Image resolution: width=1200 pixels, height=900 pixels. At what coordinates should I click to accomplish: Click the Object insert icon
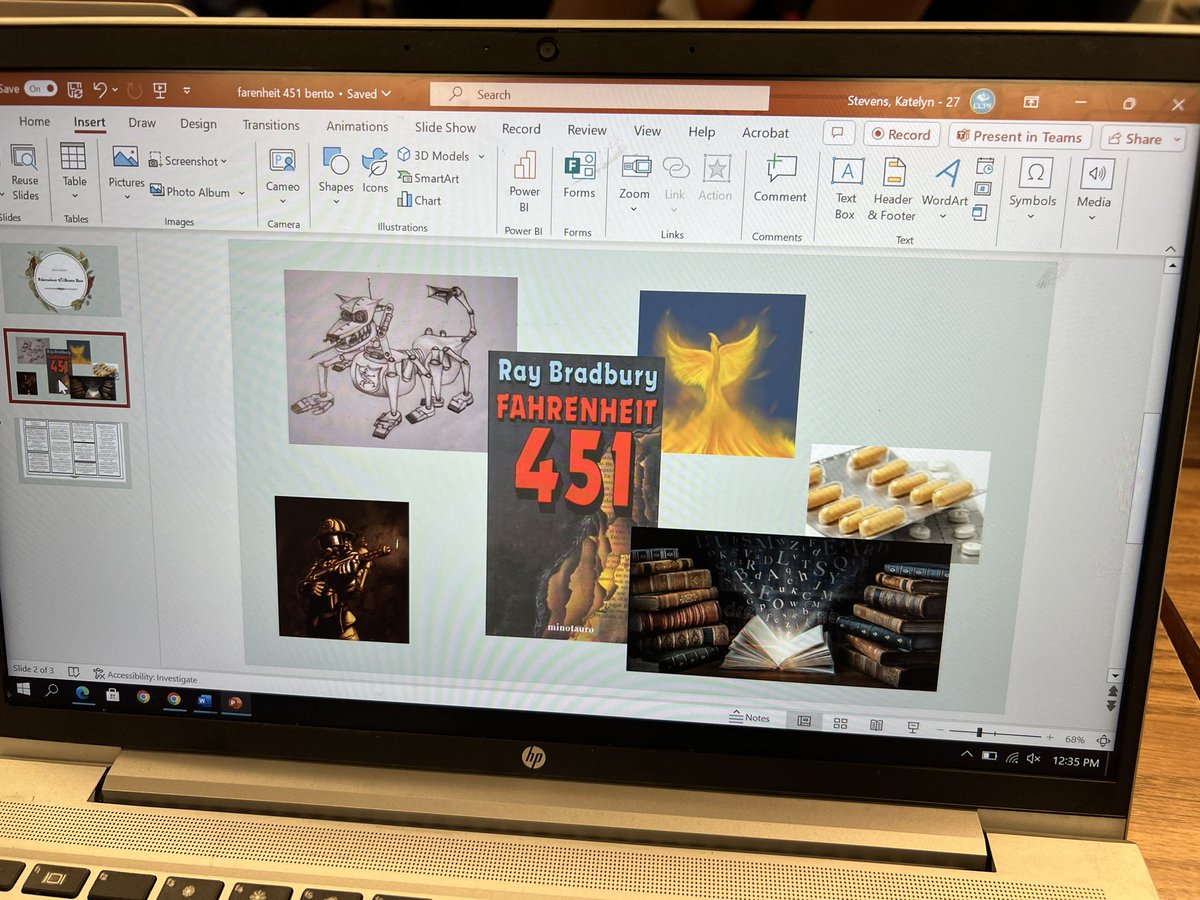[979, 212]
